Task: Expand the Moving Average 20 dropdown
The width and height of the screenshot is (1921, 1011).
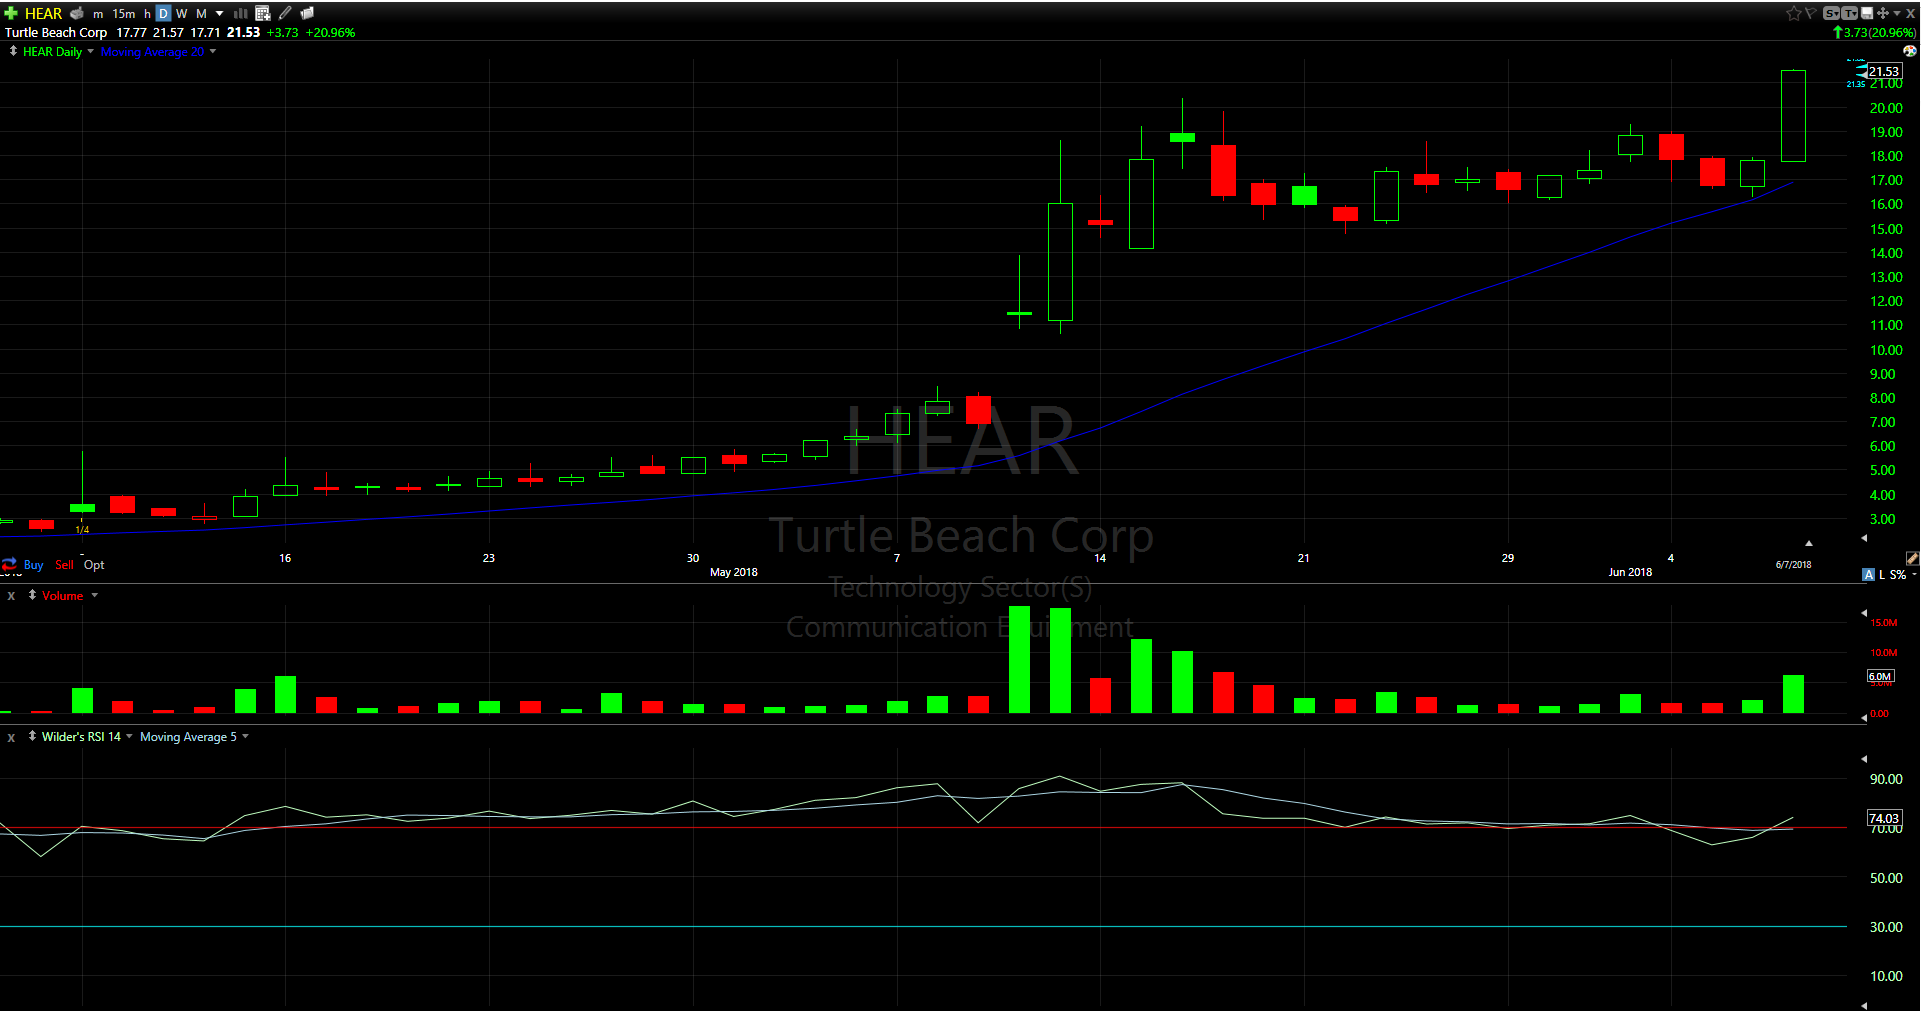Action: [212, 52]
